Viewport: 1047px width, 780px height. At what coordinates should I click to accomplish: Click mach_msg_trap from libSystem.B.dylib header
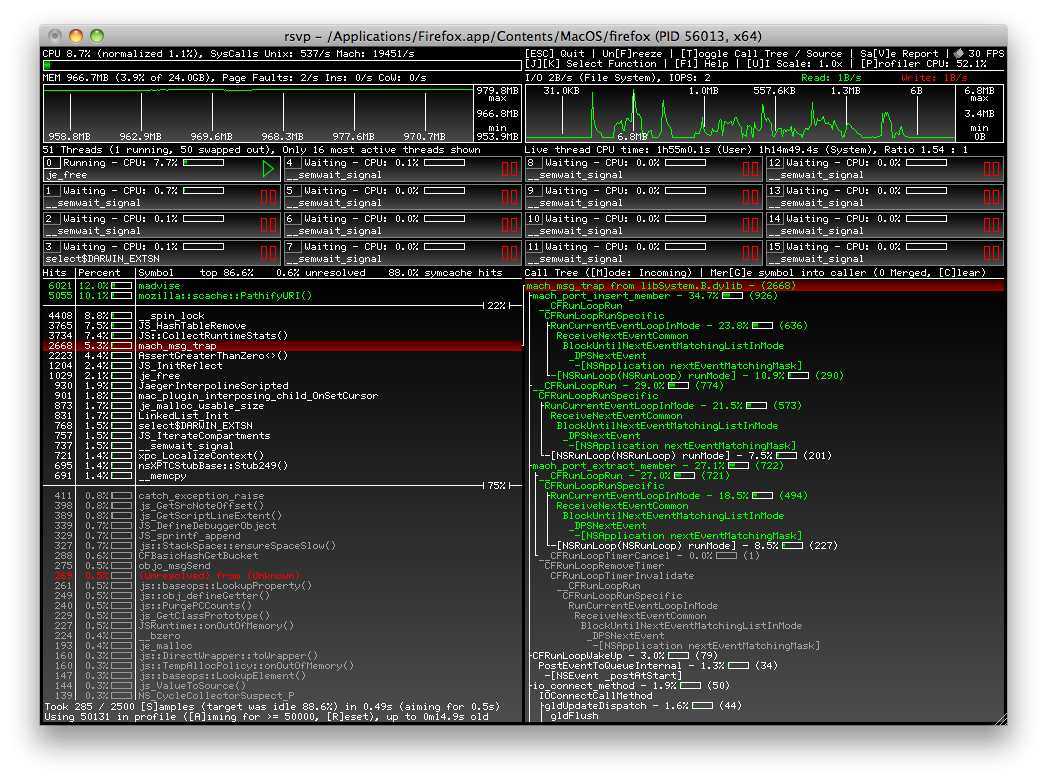(764, 286)
